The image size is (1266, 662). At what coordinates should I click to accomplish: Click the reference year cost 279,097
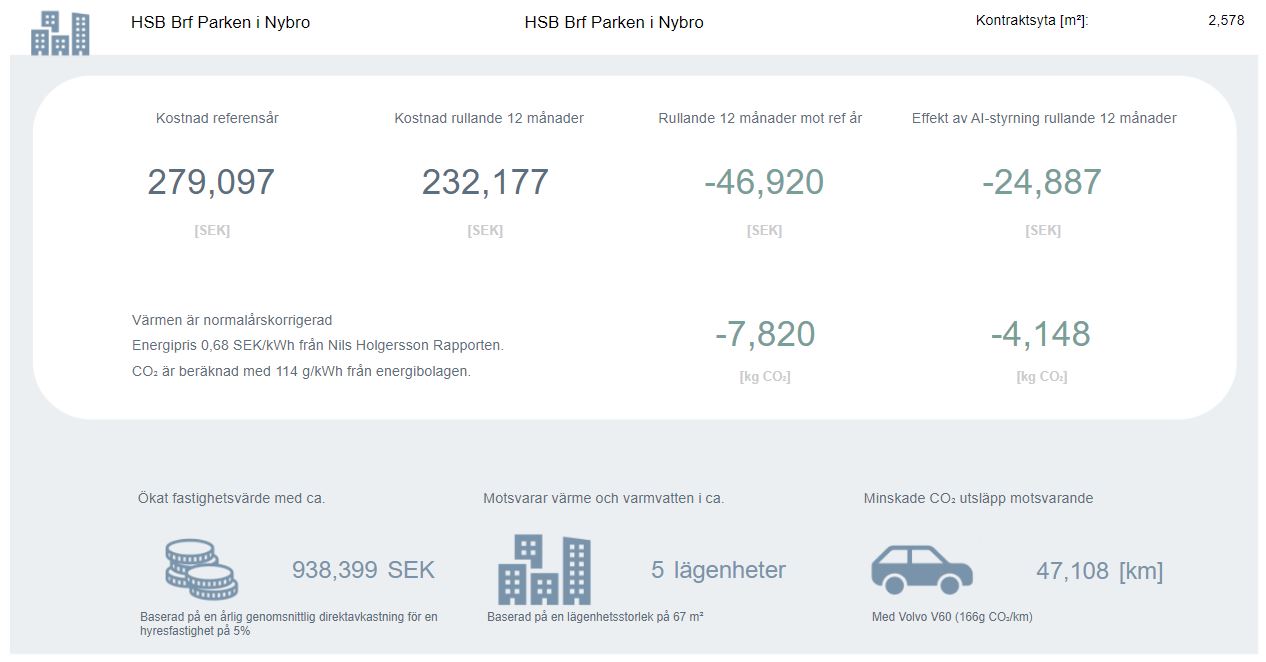tap(211, 182)
